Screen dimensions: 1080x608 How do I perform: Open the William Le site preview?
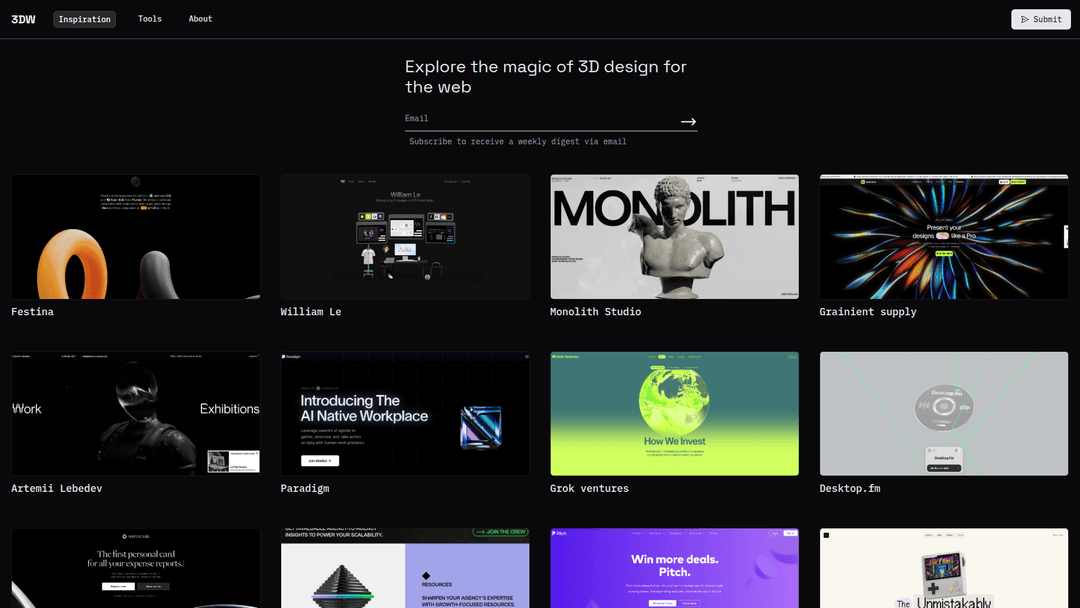[405, 237]
